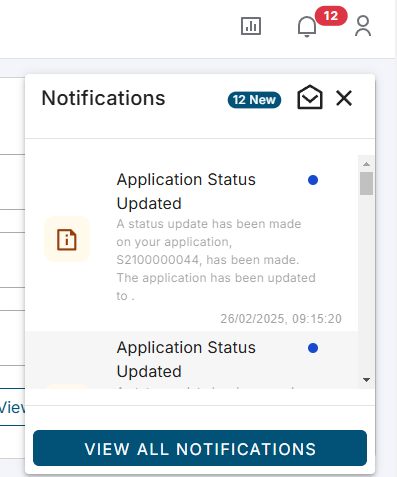
Task: Toggle the blue unread dot on first notification
Action: pos(313,180)
